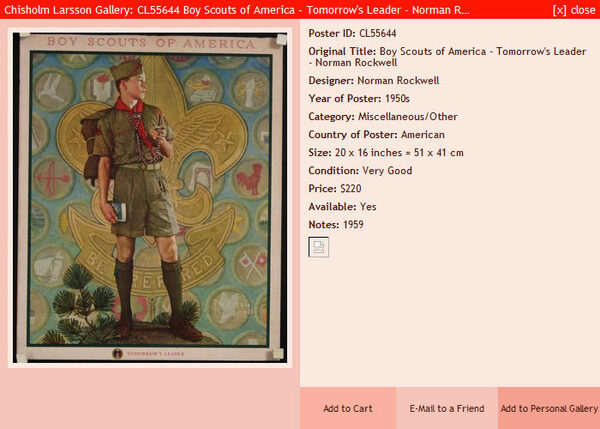Click Year of Poster: 1950s text
This screenshot has width=600, height=429.
359,98
